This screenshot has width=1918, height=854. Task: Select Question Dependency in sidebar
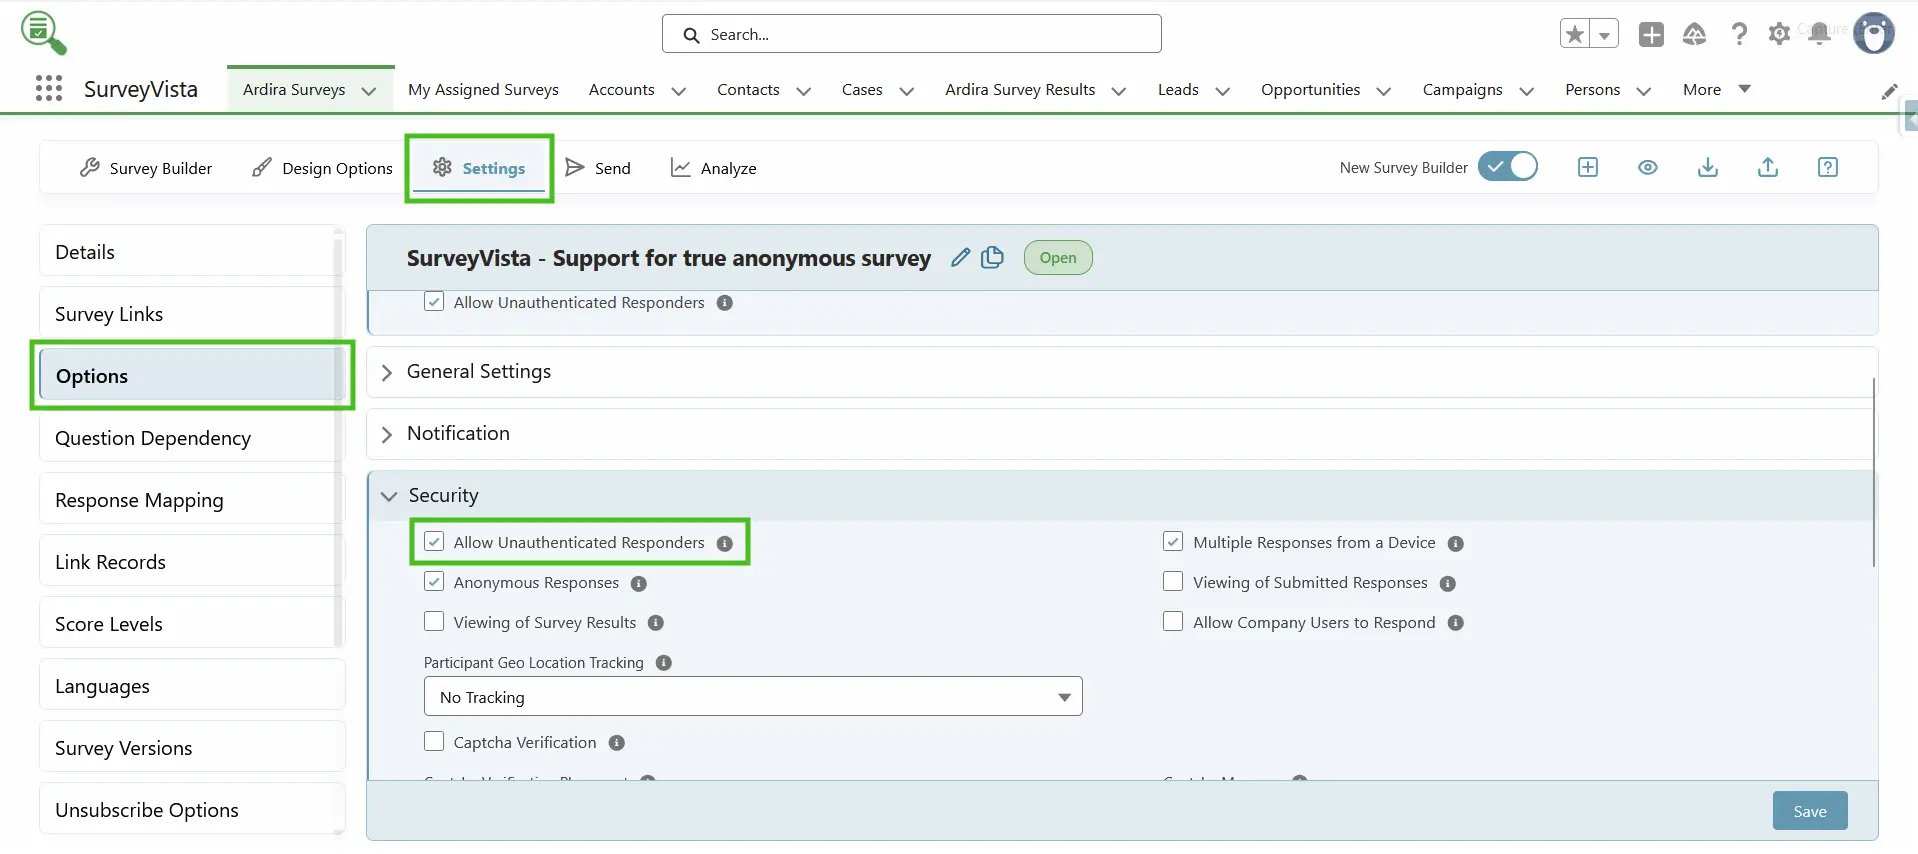pyautogui.click(x=190, y=438)
